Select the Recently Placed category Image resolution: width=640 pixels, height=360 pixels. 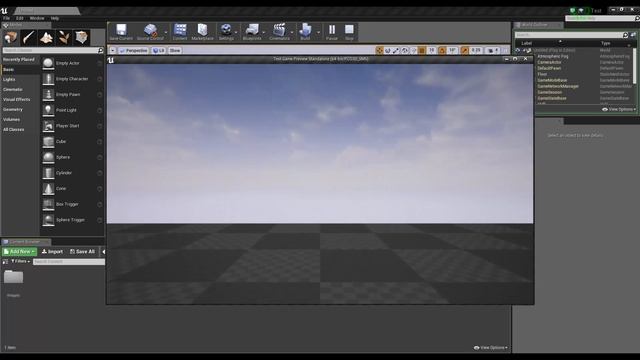[x=20, y=60]
